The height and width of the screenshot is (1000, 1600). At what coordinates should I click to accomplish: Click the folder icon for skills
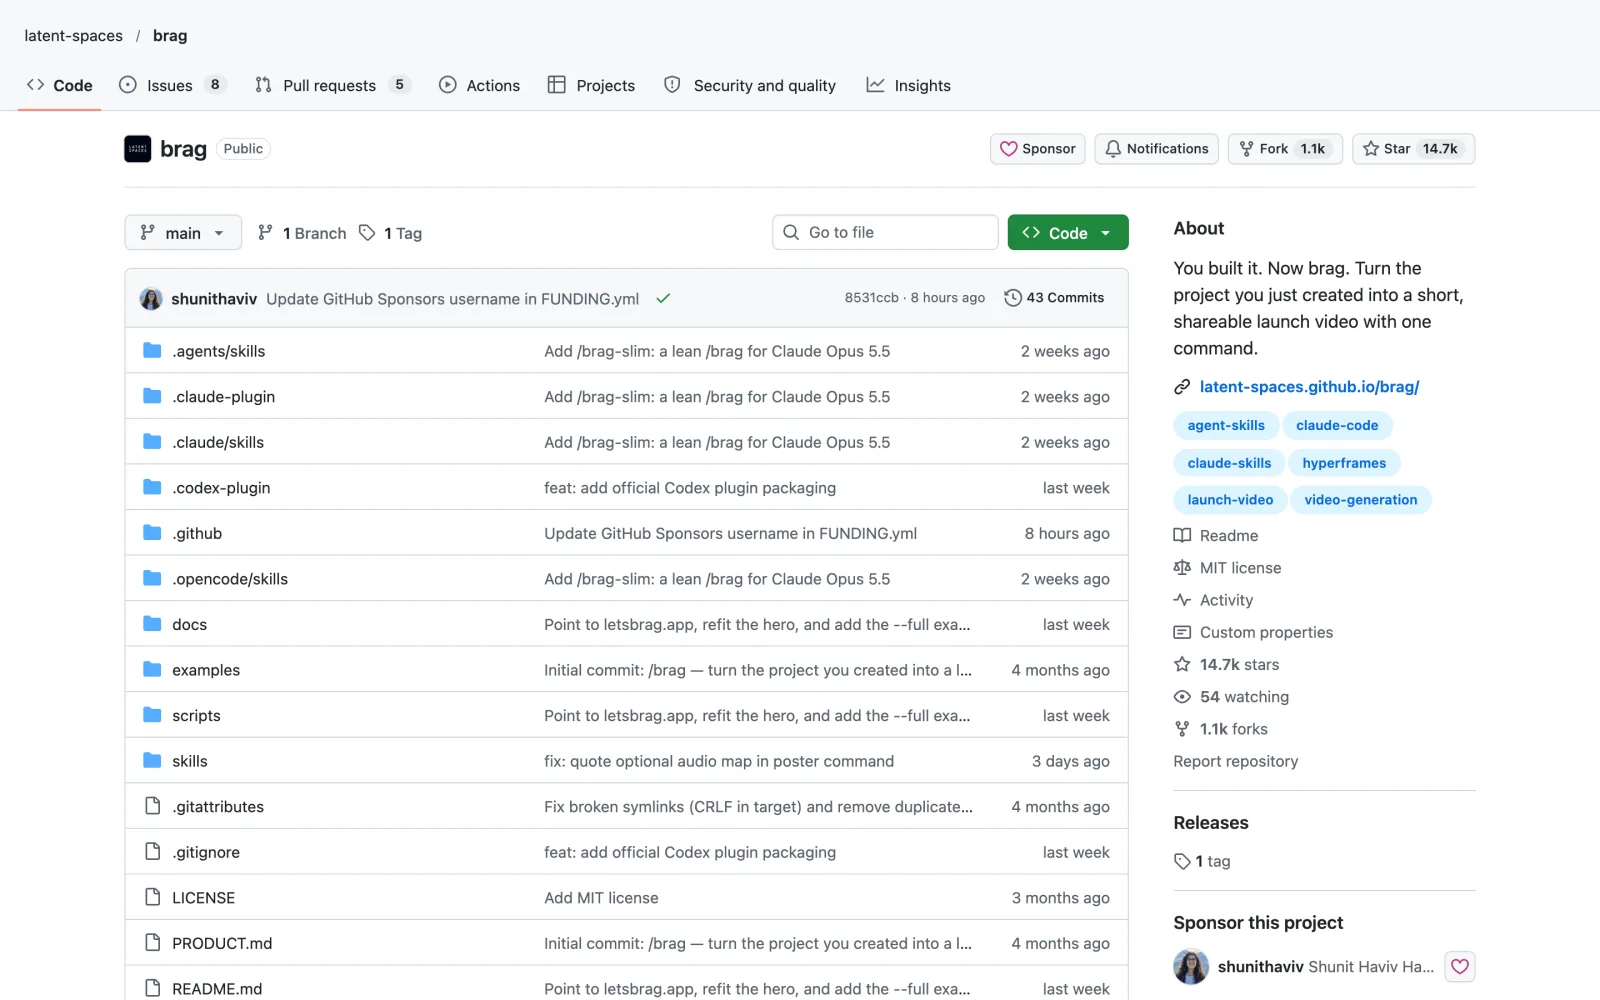pyautogui.click(x=152, y=761)
